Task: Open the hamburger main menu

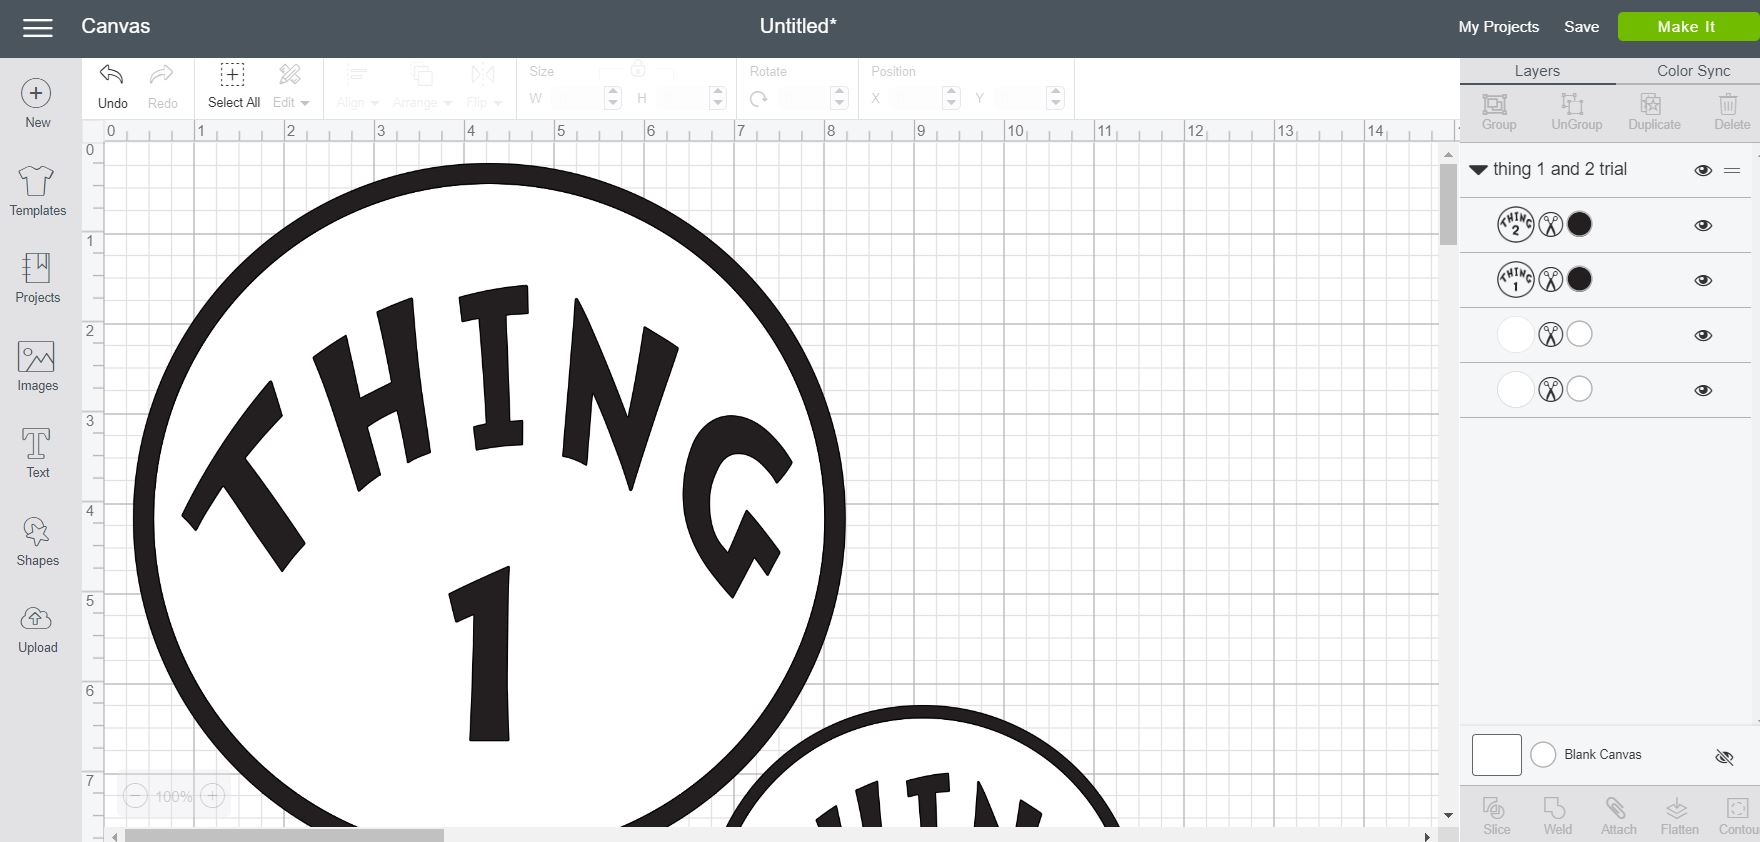Action: tap(38, 28)
